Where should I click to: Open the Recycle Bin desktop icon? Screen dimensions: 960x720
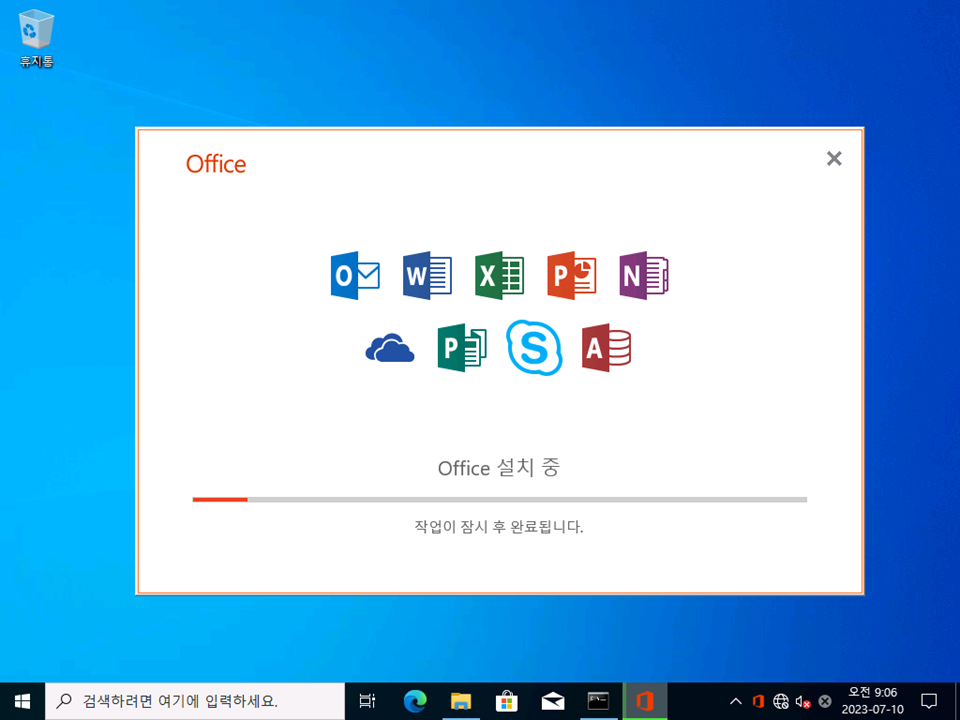point(37,39)
